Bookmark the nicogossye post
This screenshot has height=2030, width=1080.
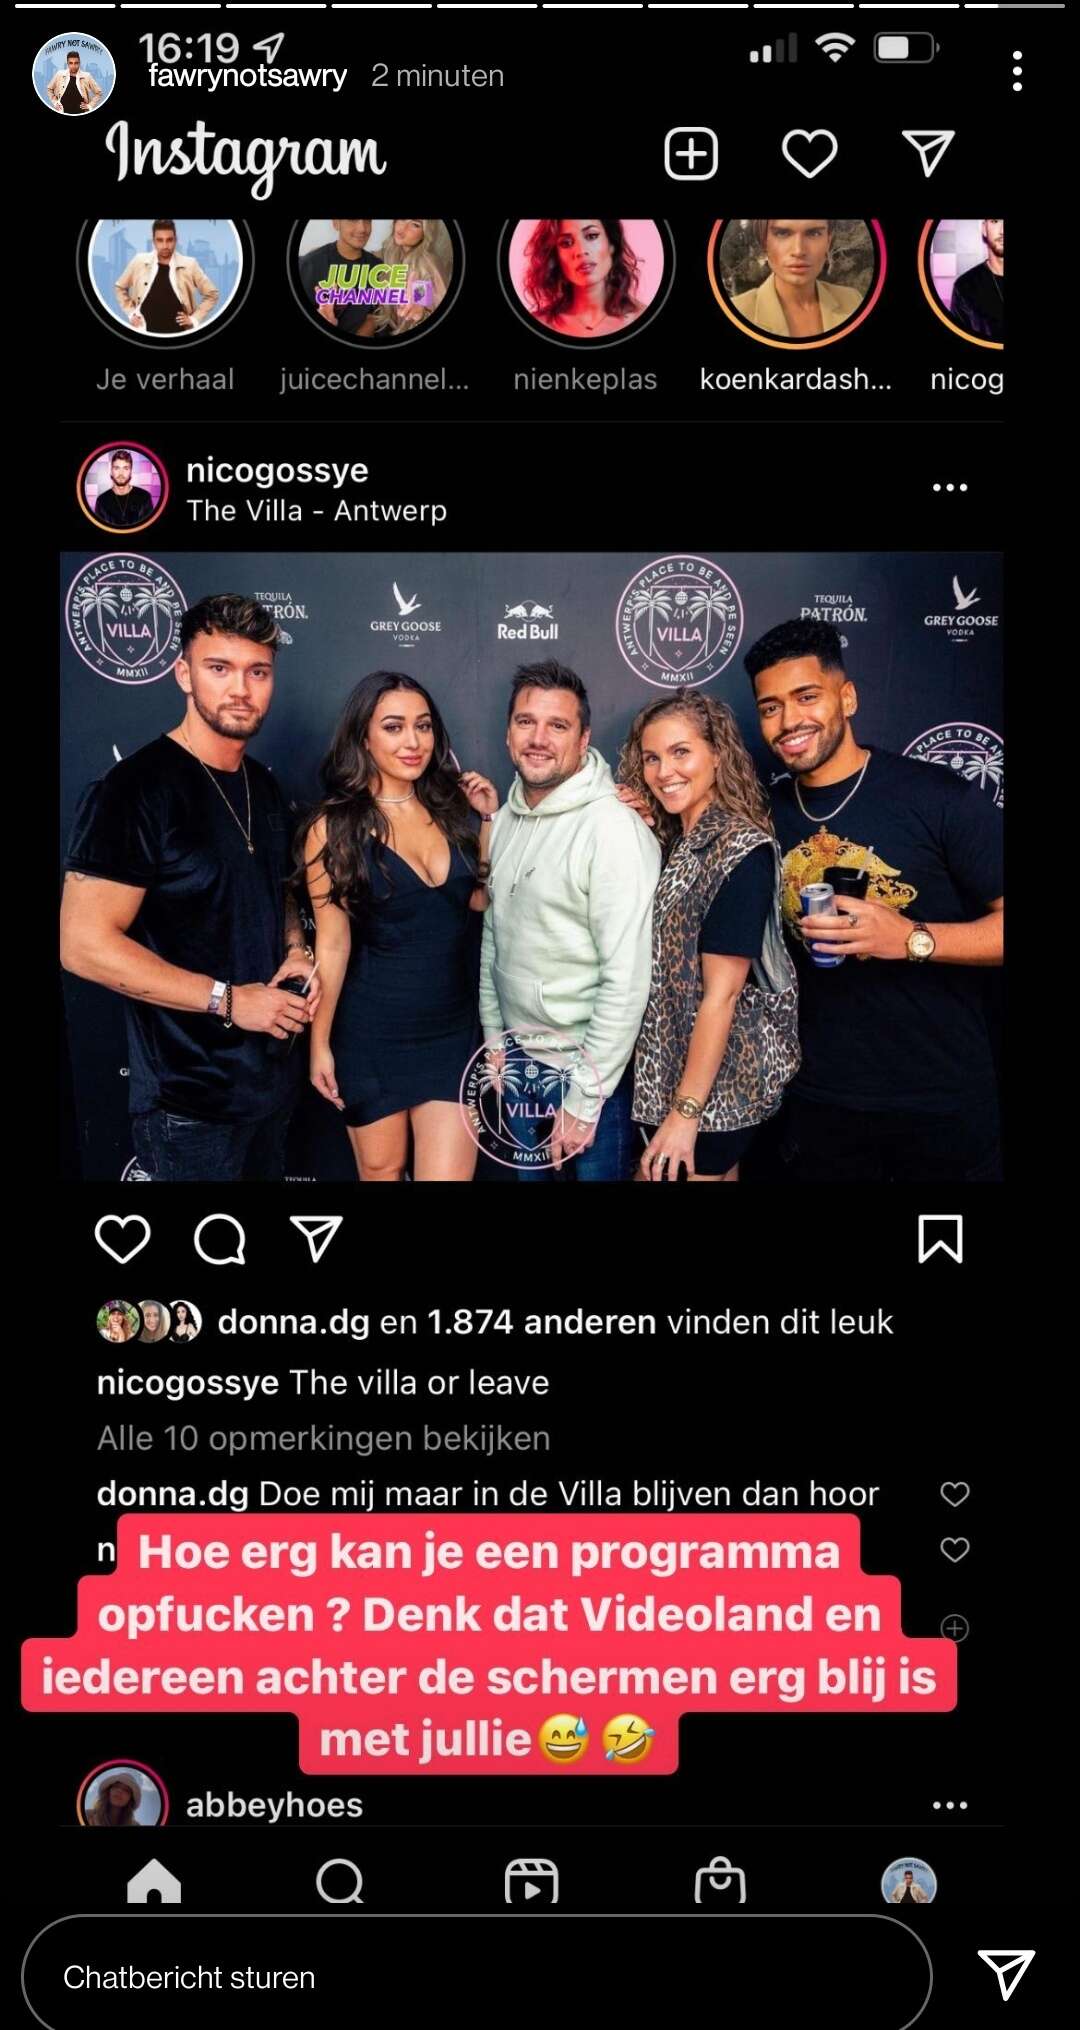pos(940,1239)
